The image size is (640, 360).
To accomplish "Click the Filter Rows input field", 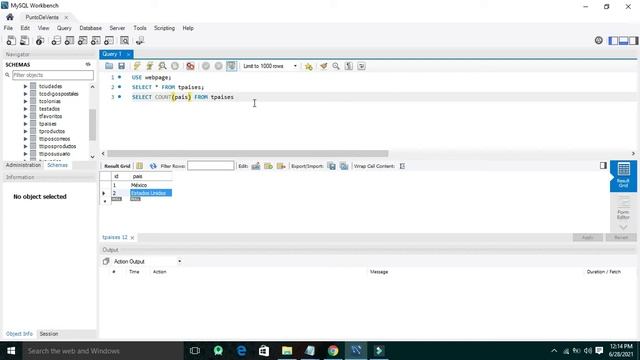I will point(211,166).
